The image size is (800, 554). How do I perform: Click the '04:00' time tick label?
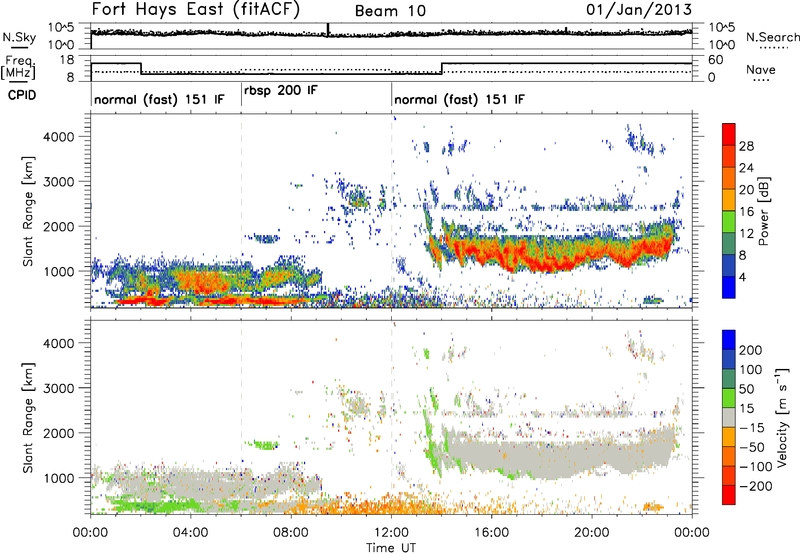[191, 533]
